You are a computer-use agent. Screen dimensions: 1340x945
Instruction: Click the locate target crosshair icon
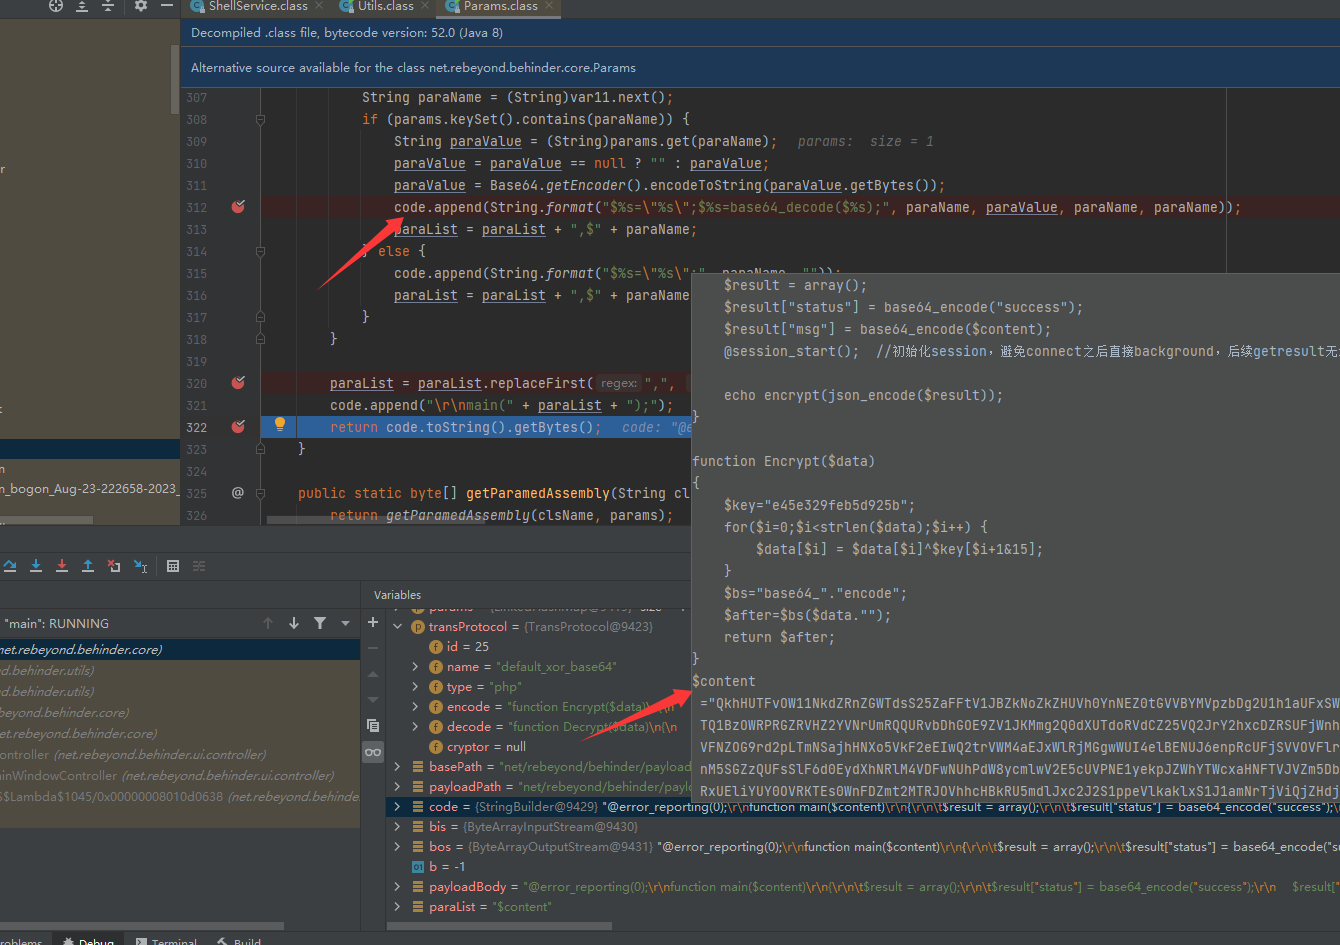pyautogui.click(x=56, y=6)
